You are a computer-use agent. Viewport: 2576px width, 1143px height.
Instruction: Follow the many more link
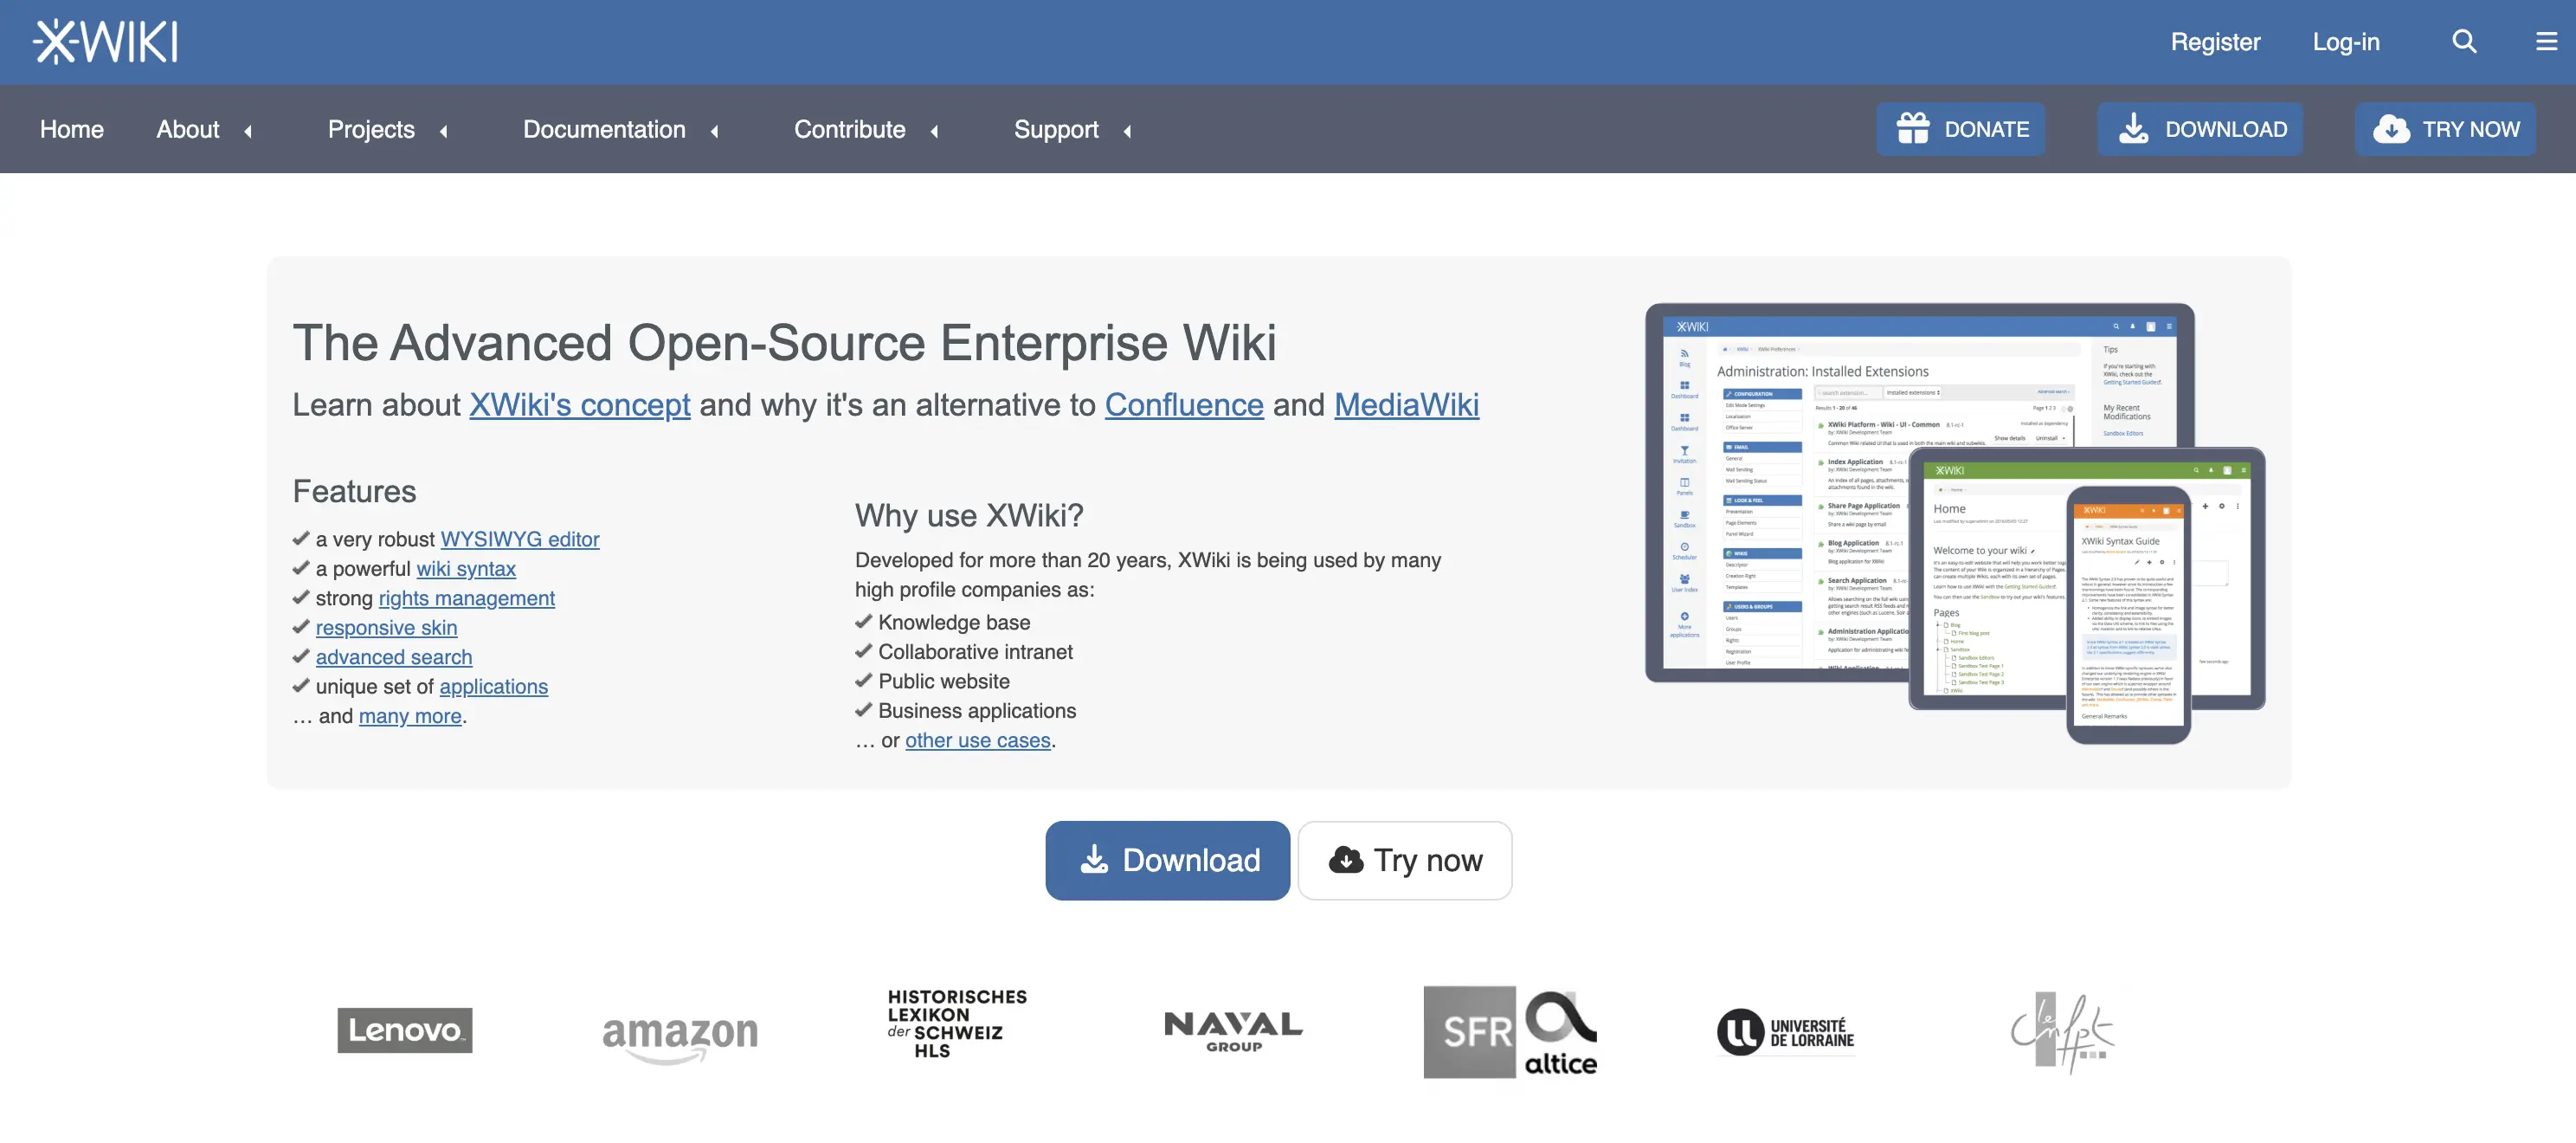(410, 716)
